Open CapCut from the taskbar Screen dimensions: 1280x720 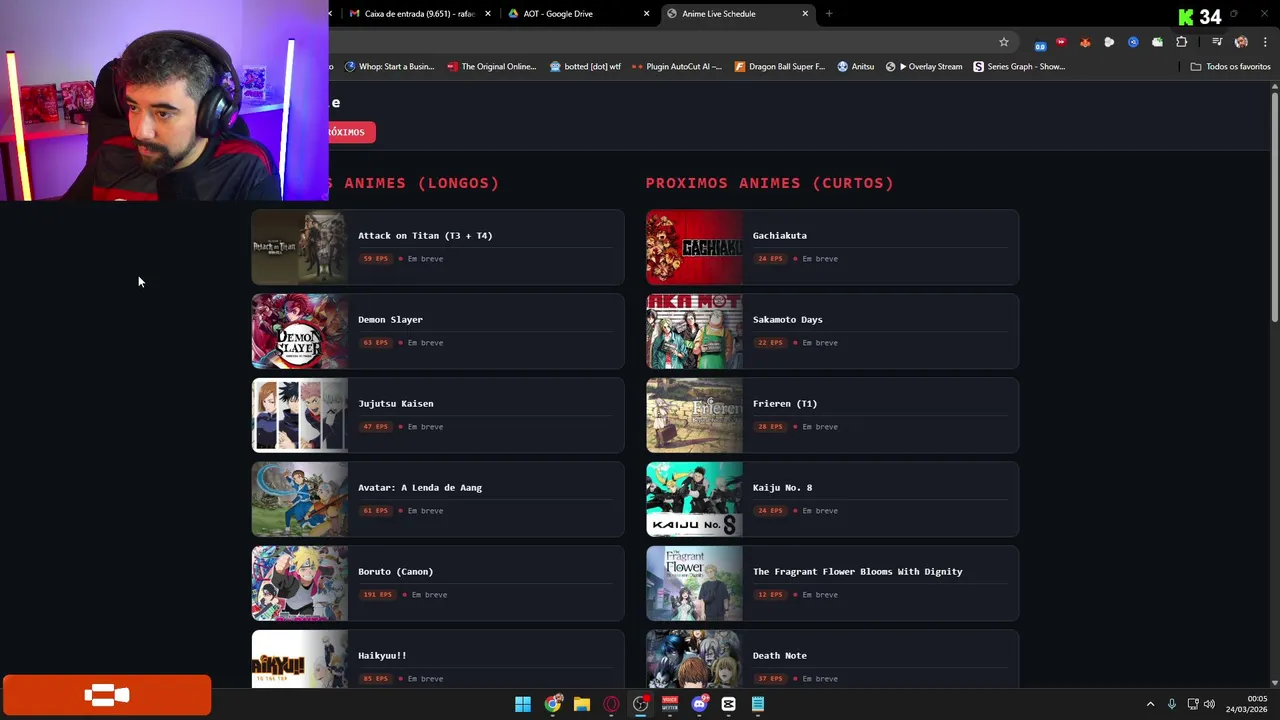[x=728, y=704]
